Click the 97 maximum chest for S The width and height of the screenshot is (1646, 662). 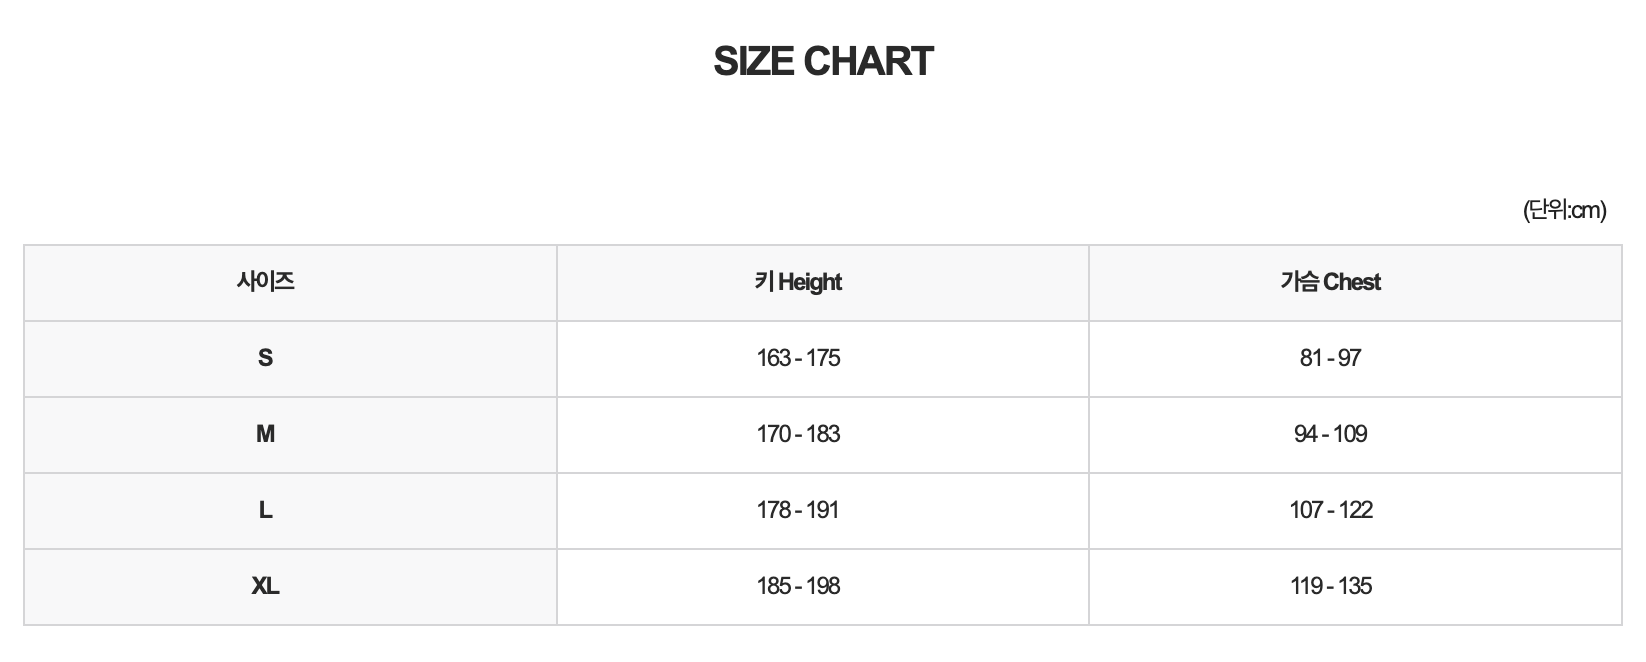(1349, 358)
